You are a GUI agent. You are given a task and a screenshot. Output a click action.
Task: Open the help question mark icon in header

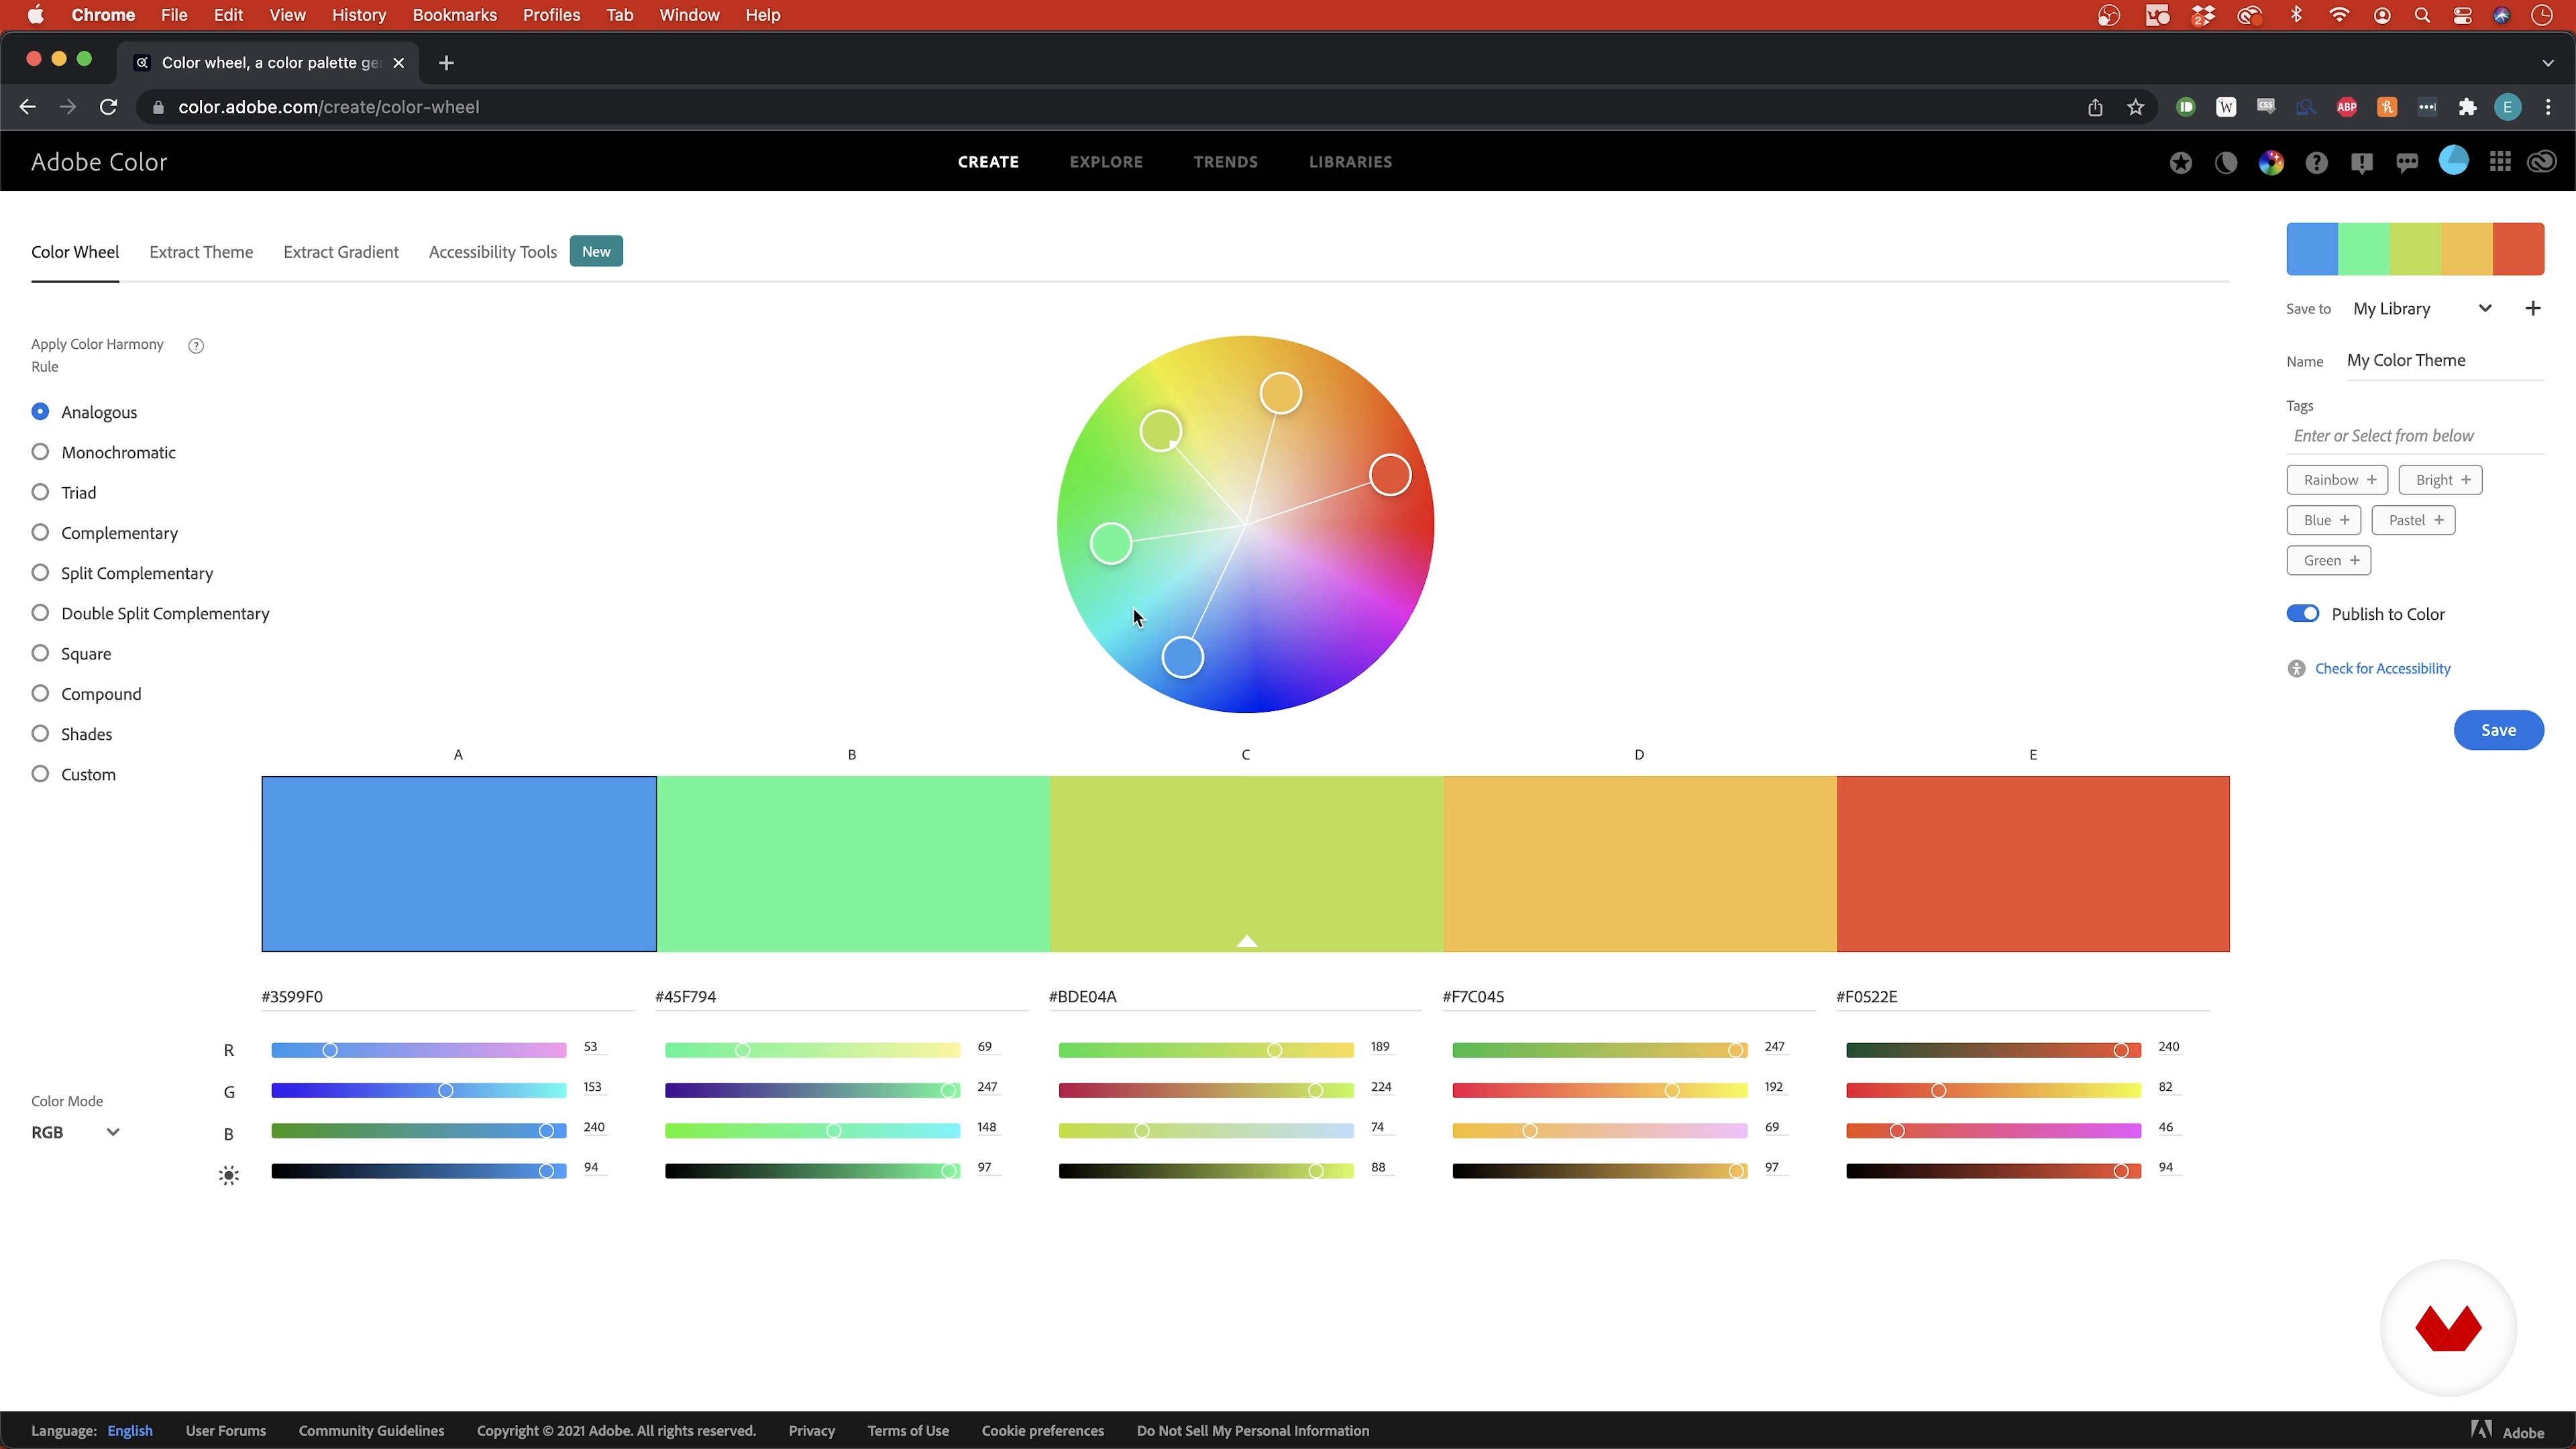point(2317,162)
